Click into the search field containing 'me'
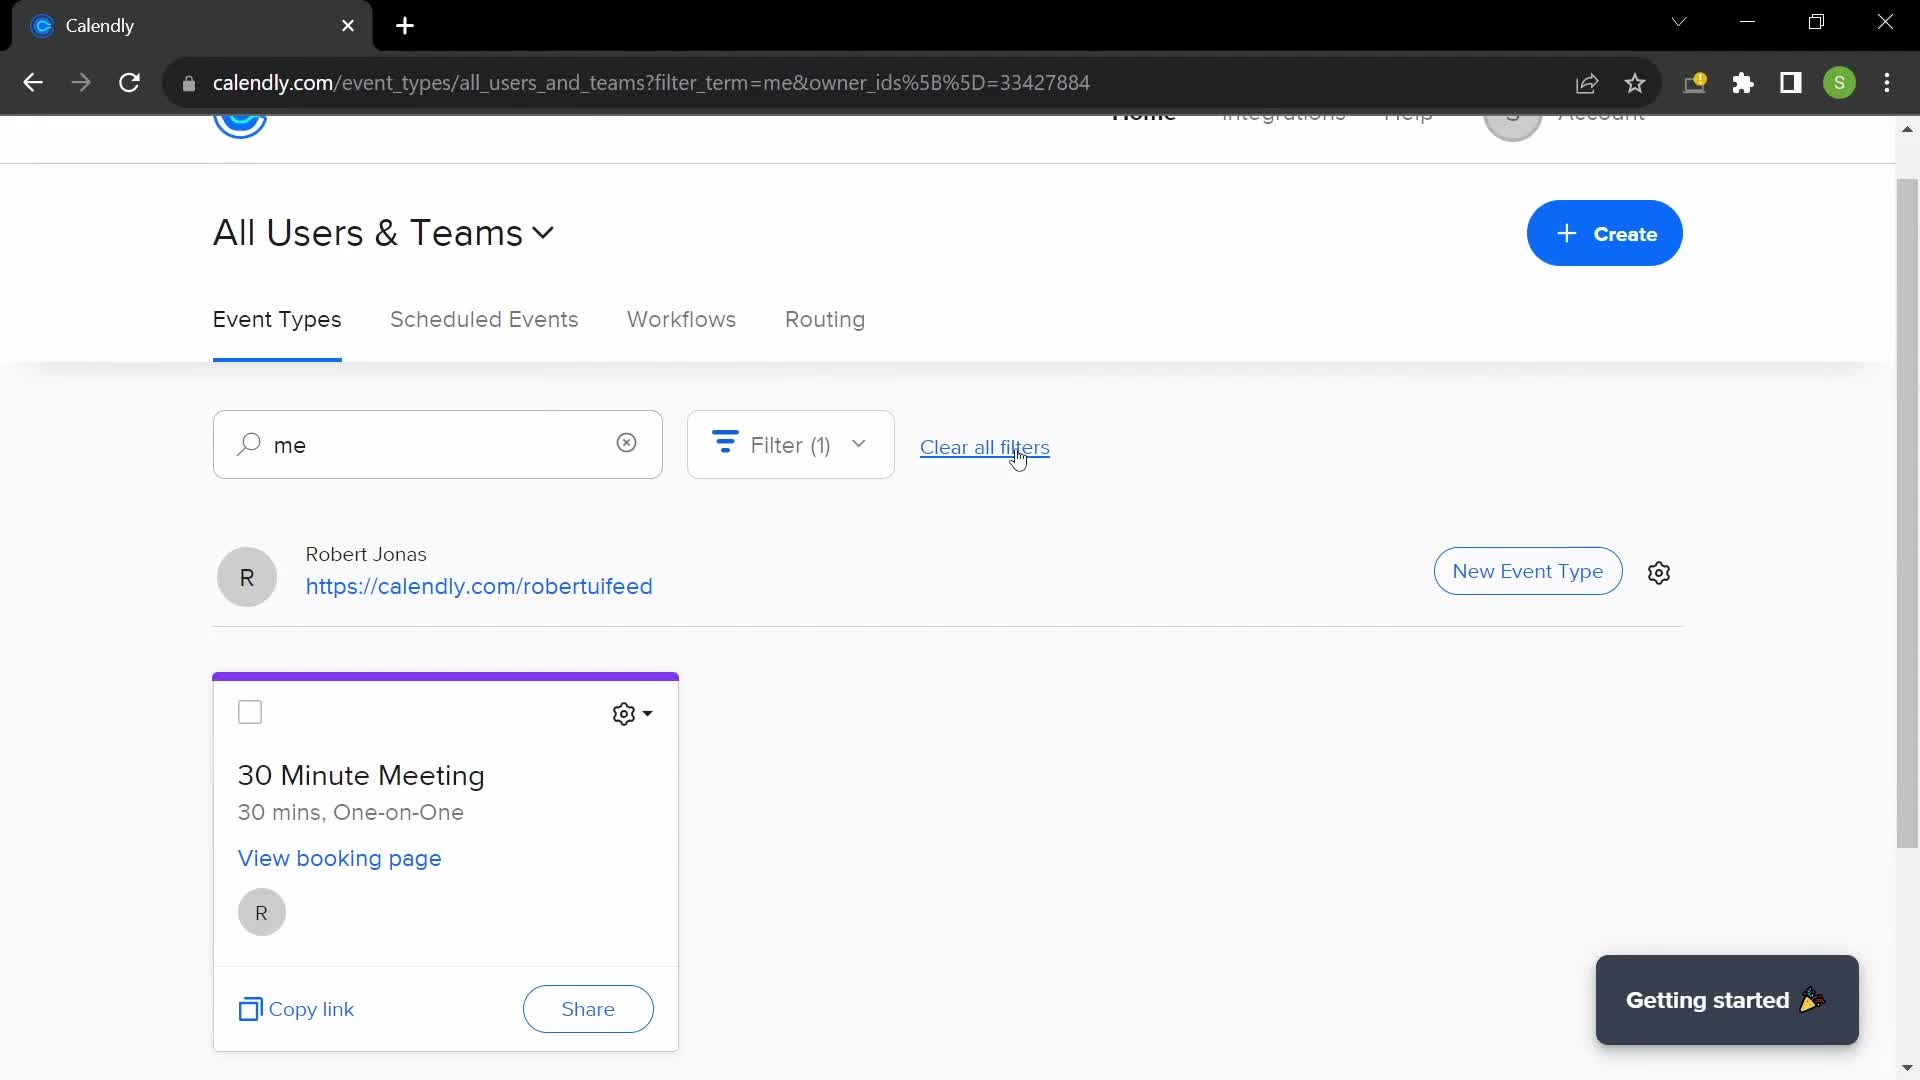Screen dimensions: 1920x1080 coord(437,444)
